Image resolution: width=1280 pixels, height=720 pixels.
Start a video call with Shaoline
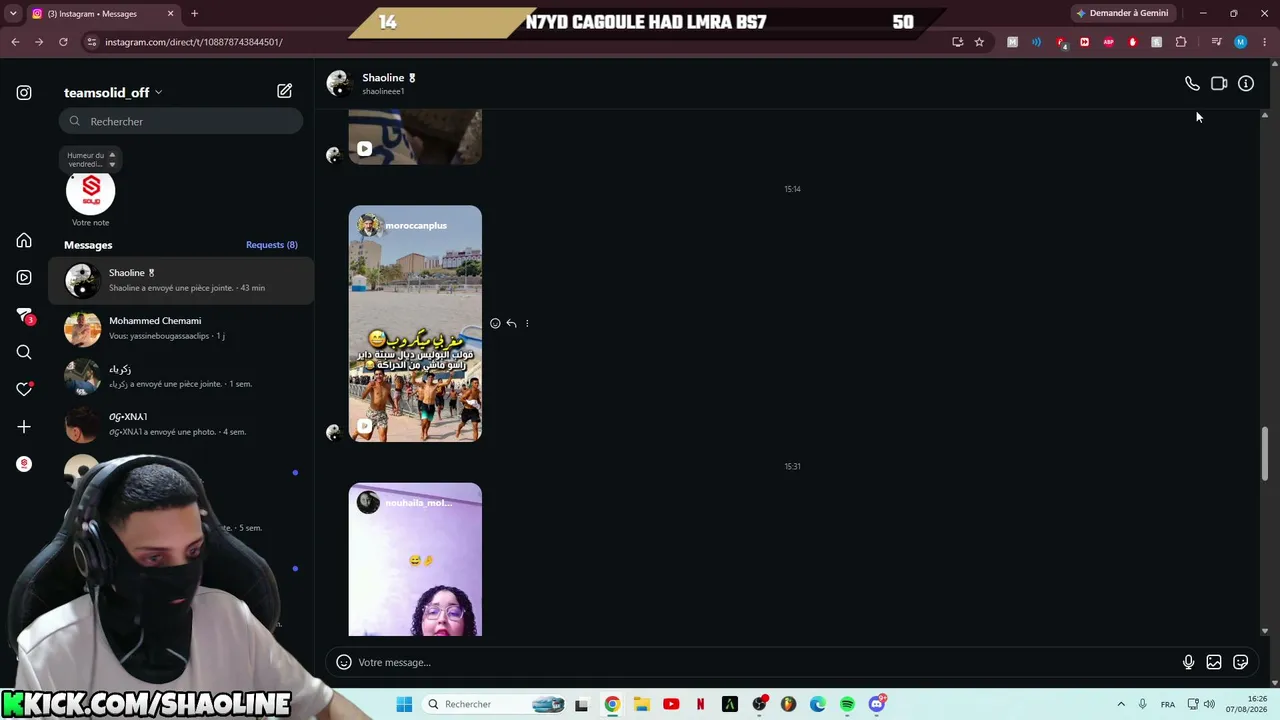pyautogui.click(x=1219, y=84)
